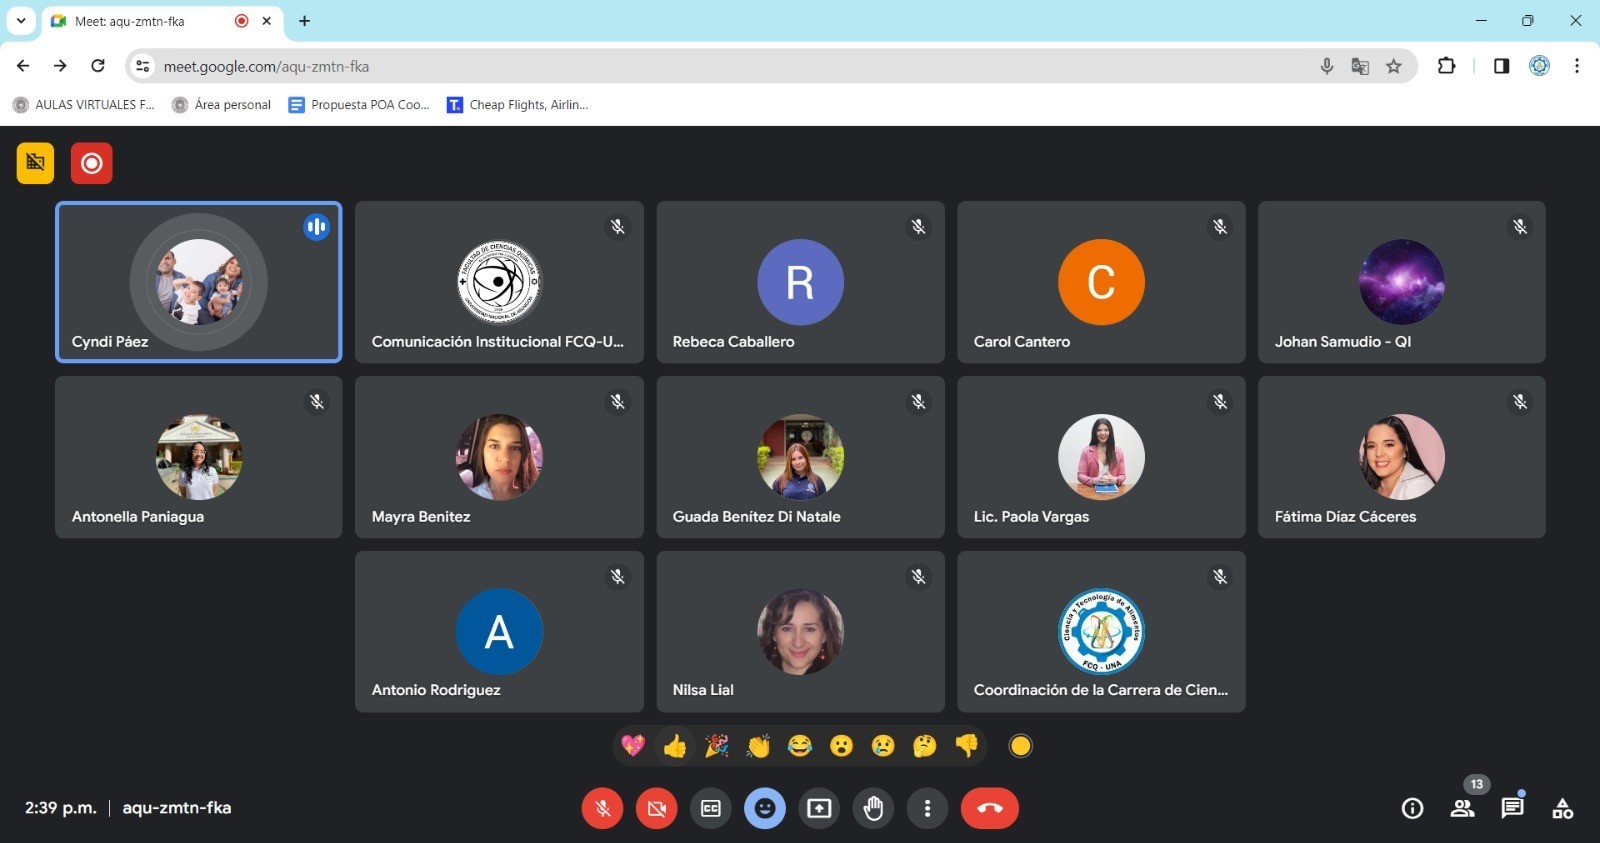Open the Área personal bookmark
Screen dimensions: 1600x843
222,105
